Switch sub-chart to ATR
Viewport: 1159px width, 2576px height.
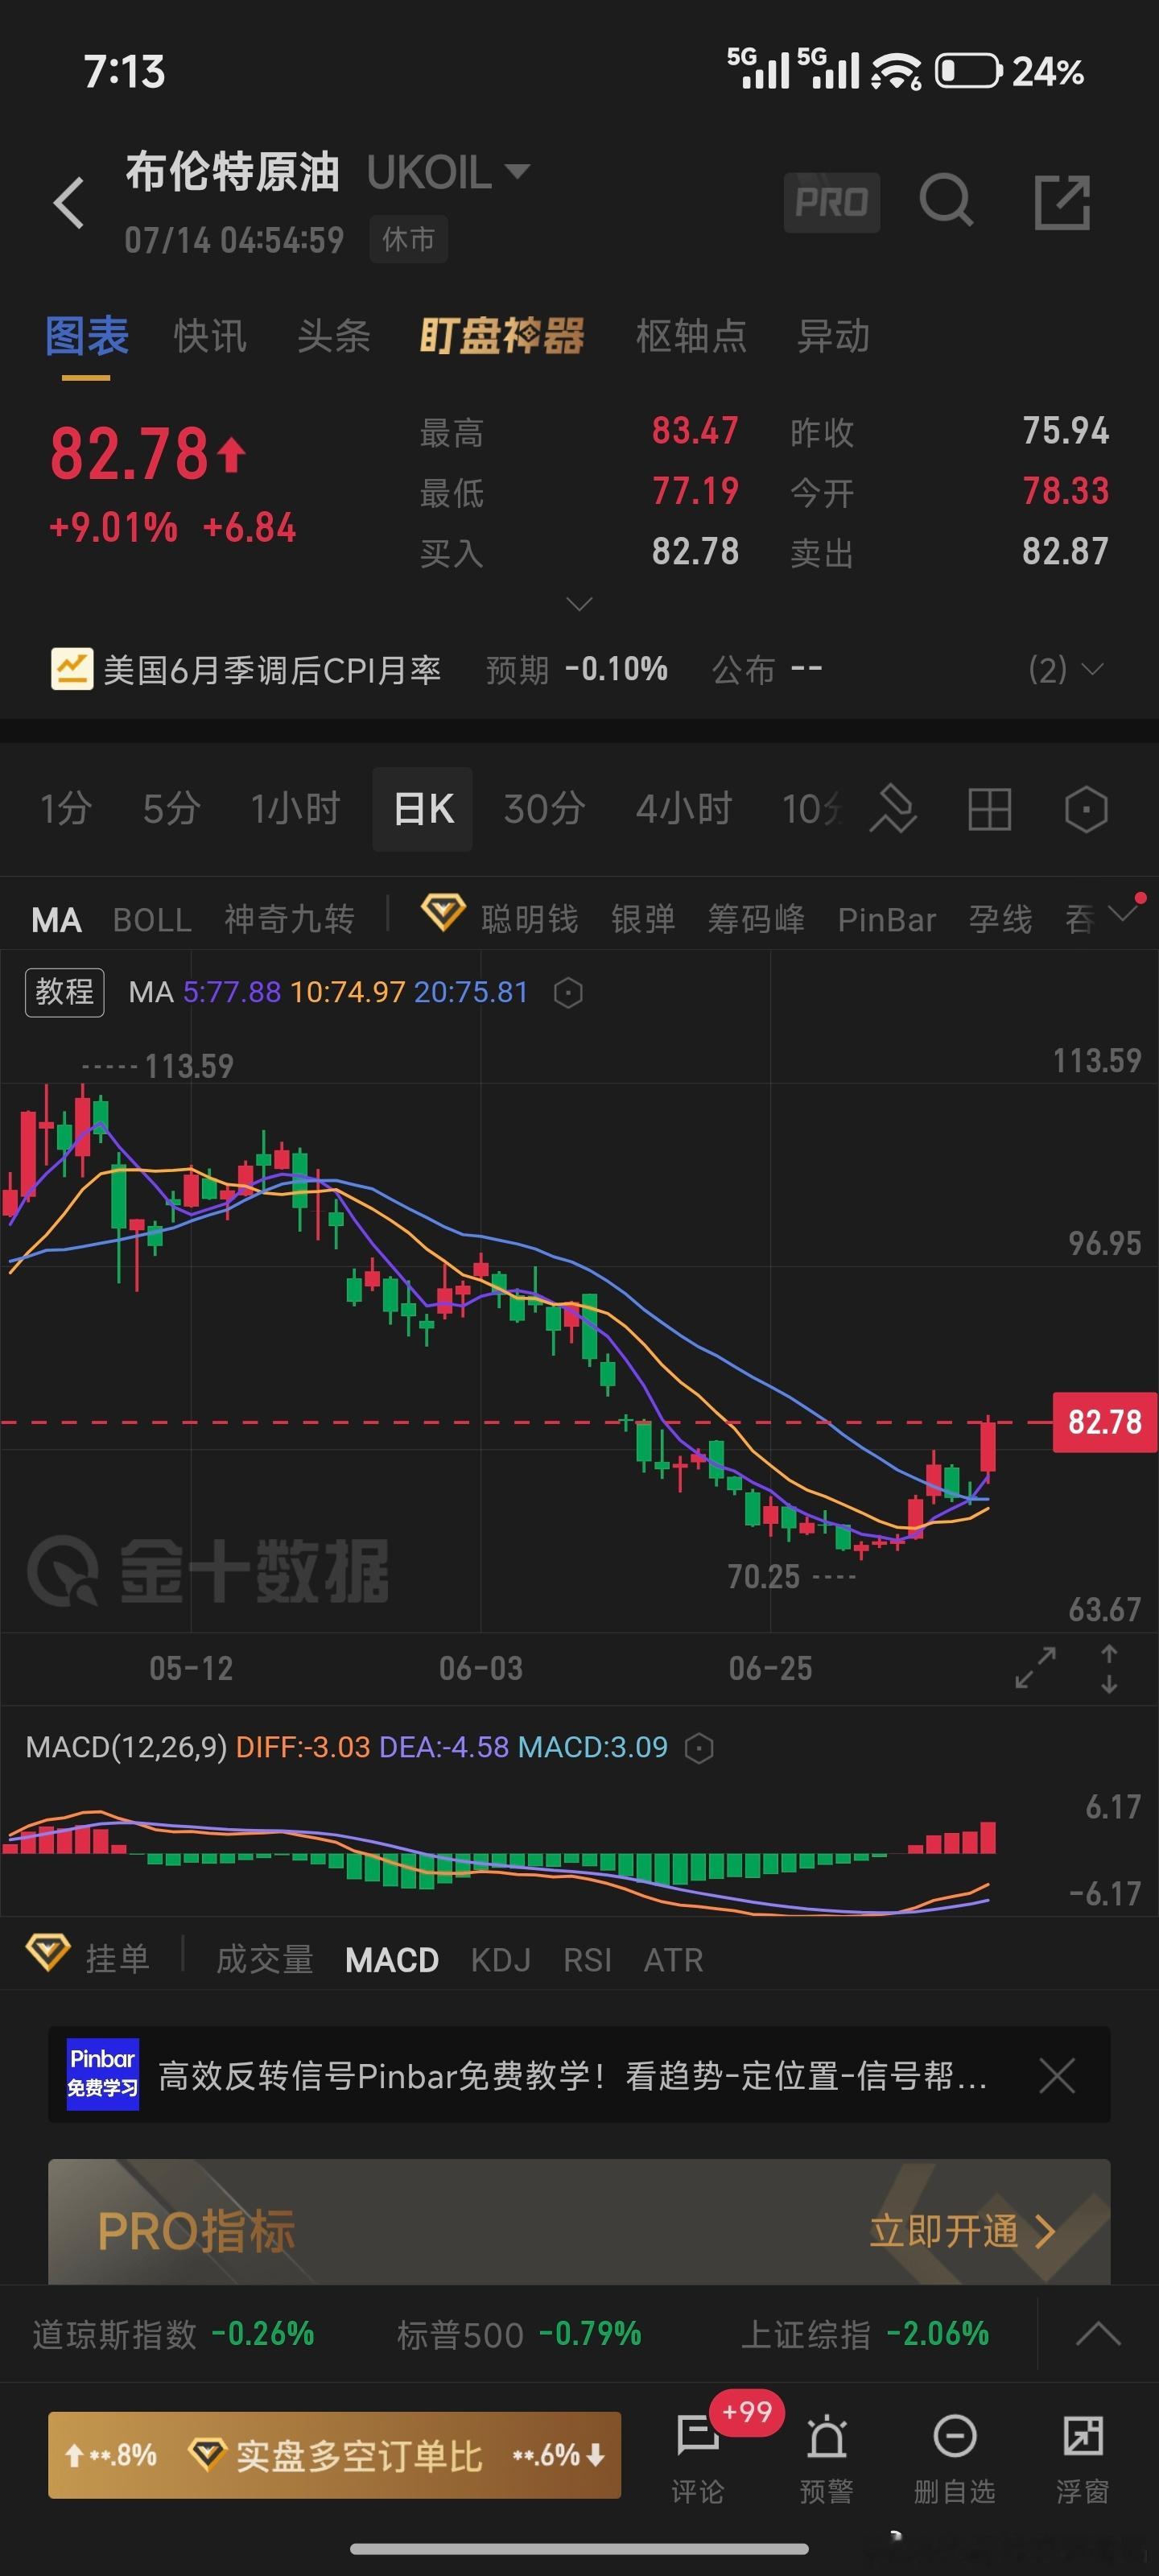coord(673,1959)
